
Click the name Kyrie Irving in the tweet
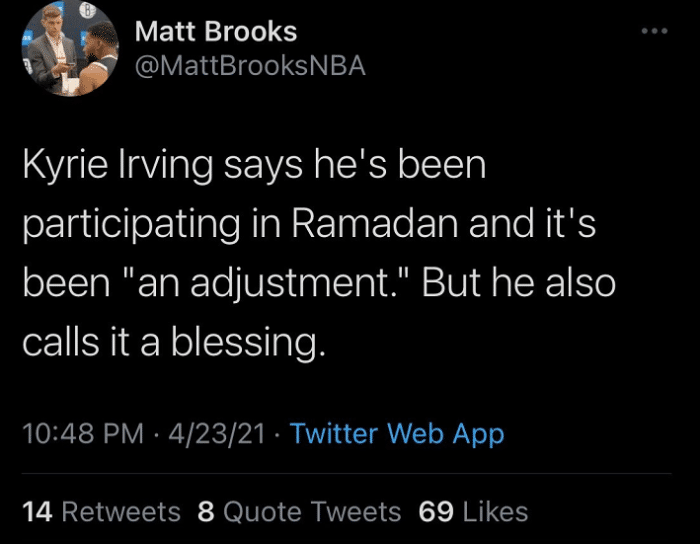click(x=119, y=164)
